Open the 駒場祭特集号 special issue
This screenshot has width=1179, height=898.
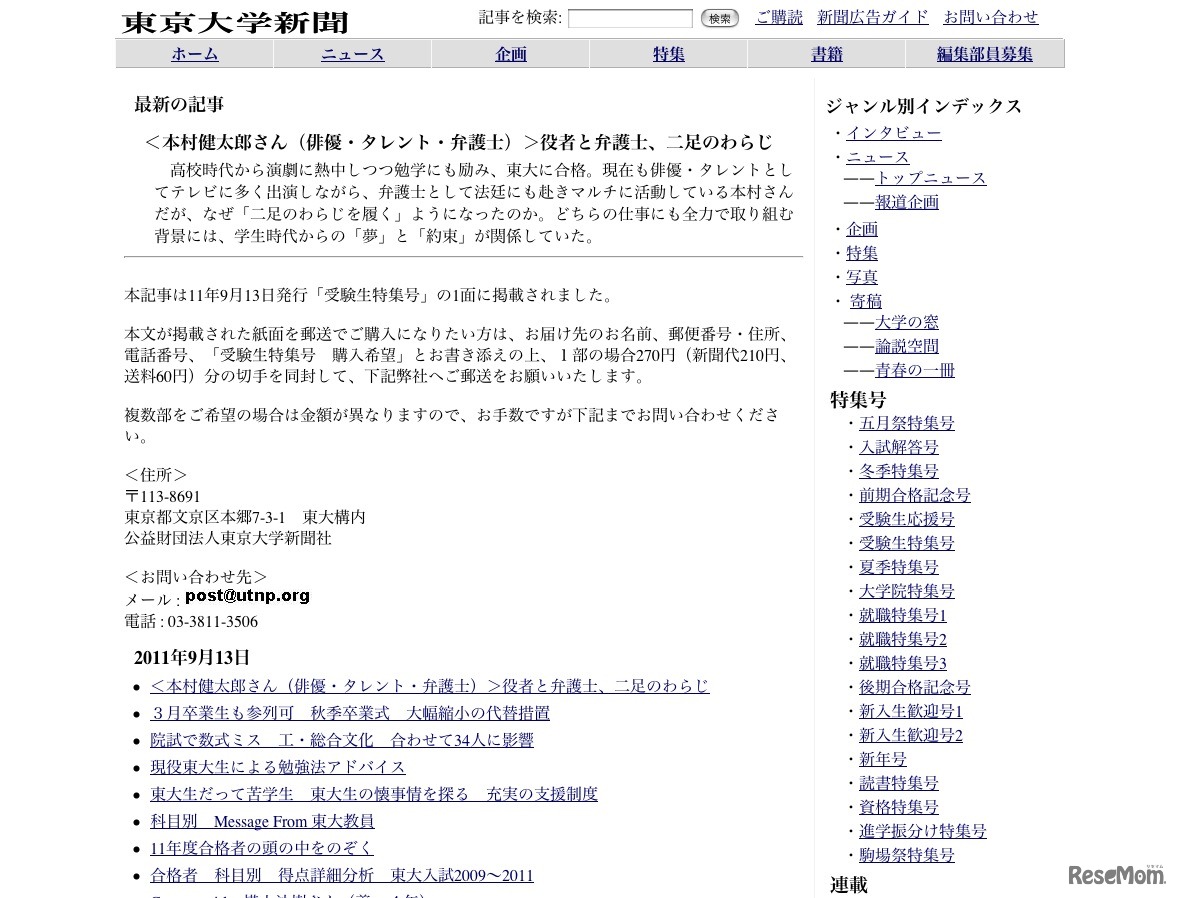point(906,855)
